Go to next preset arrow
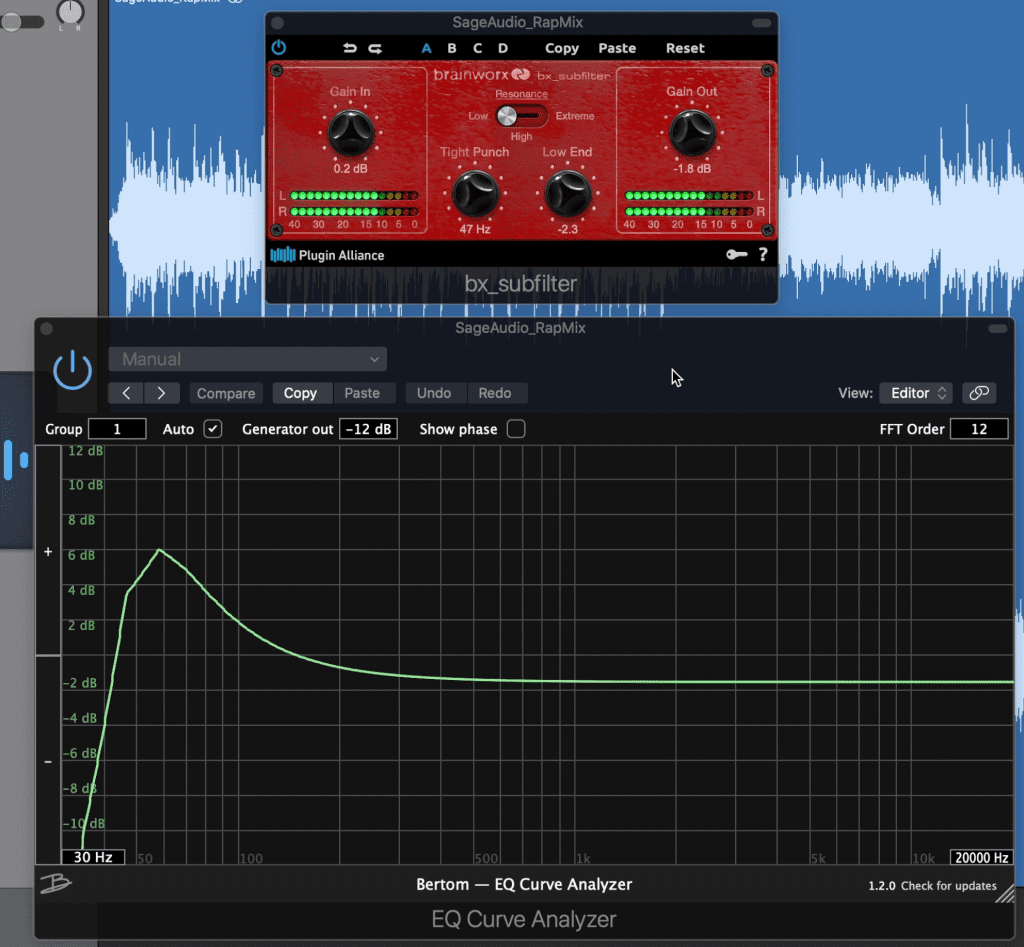Viewport: 1024px width, 947px height. click(x=161, y=393)
